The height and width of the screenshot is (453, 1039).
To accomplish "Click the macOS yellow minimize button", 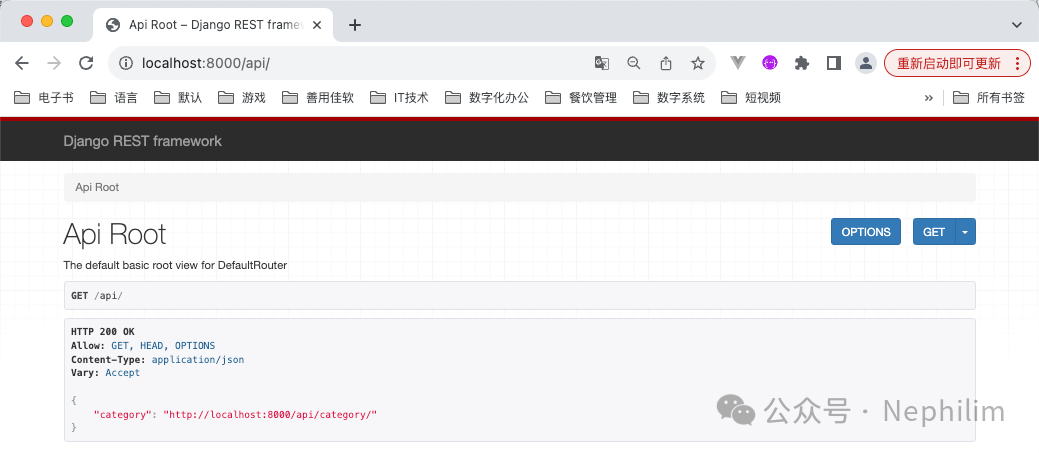I will pos(47,21).
